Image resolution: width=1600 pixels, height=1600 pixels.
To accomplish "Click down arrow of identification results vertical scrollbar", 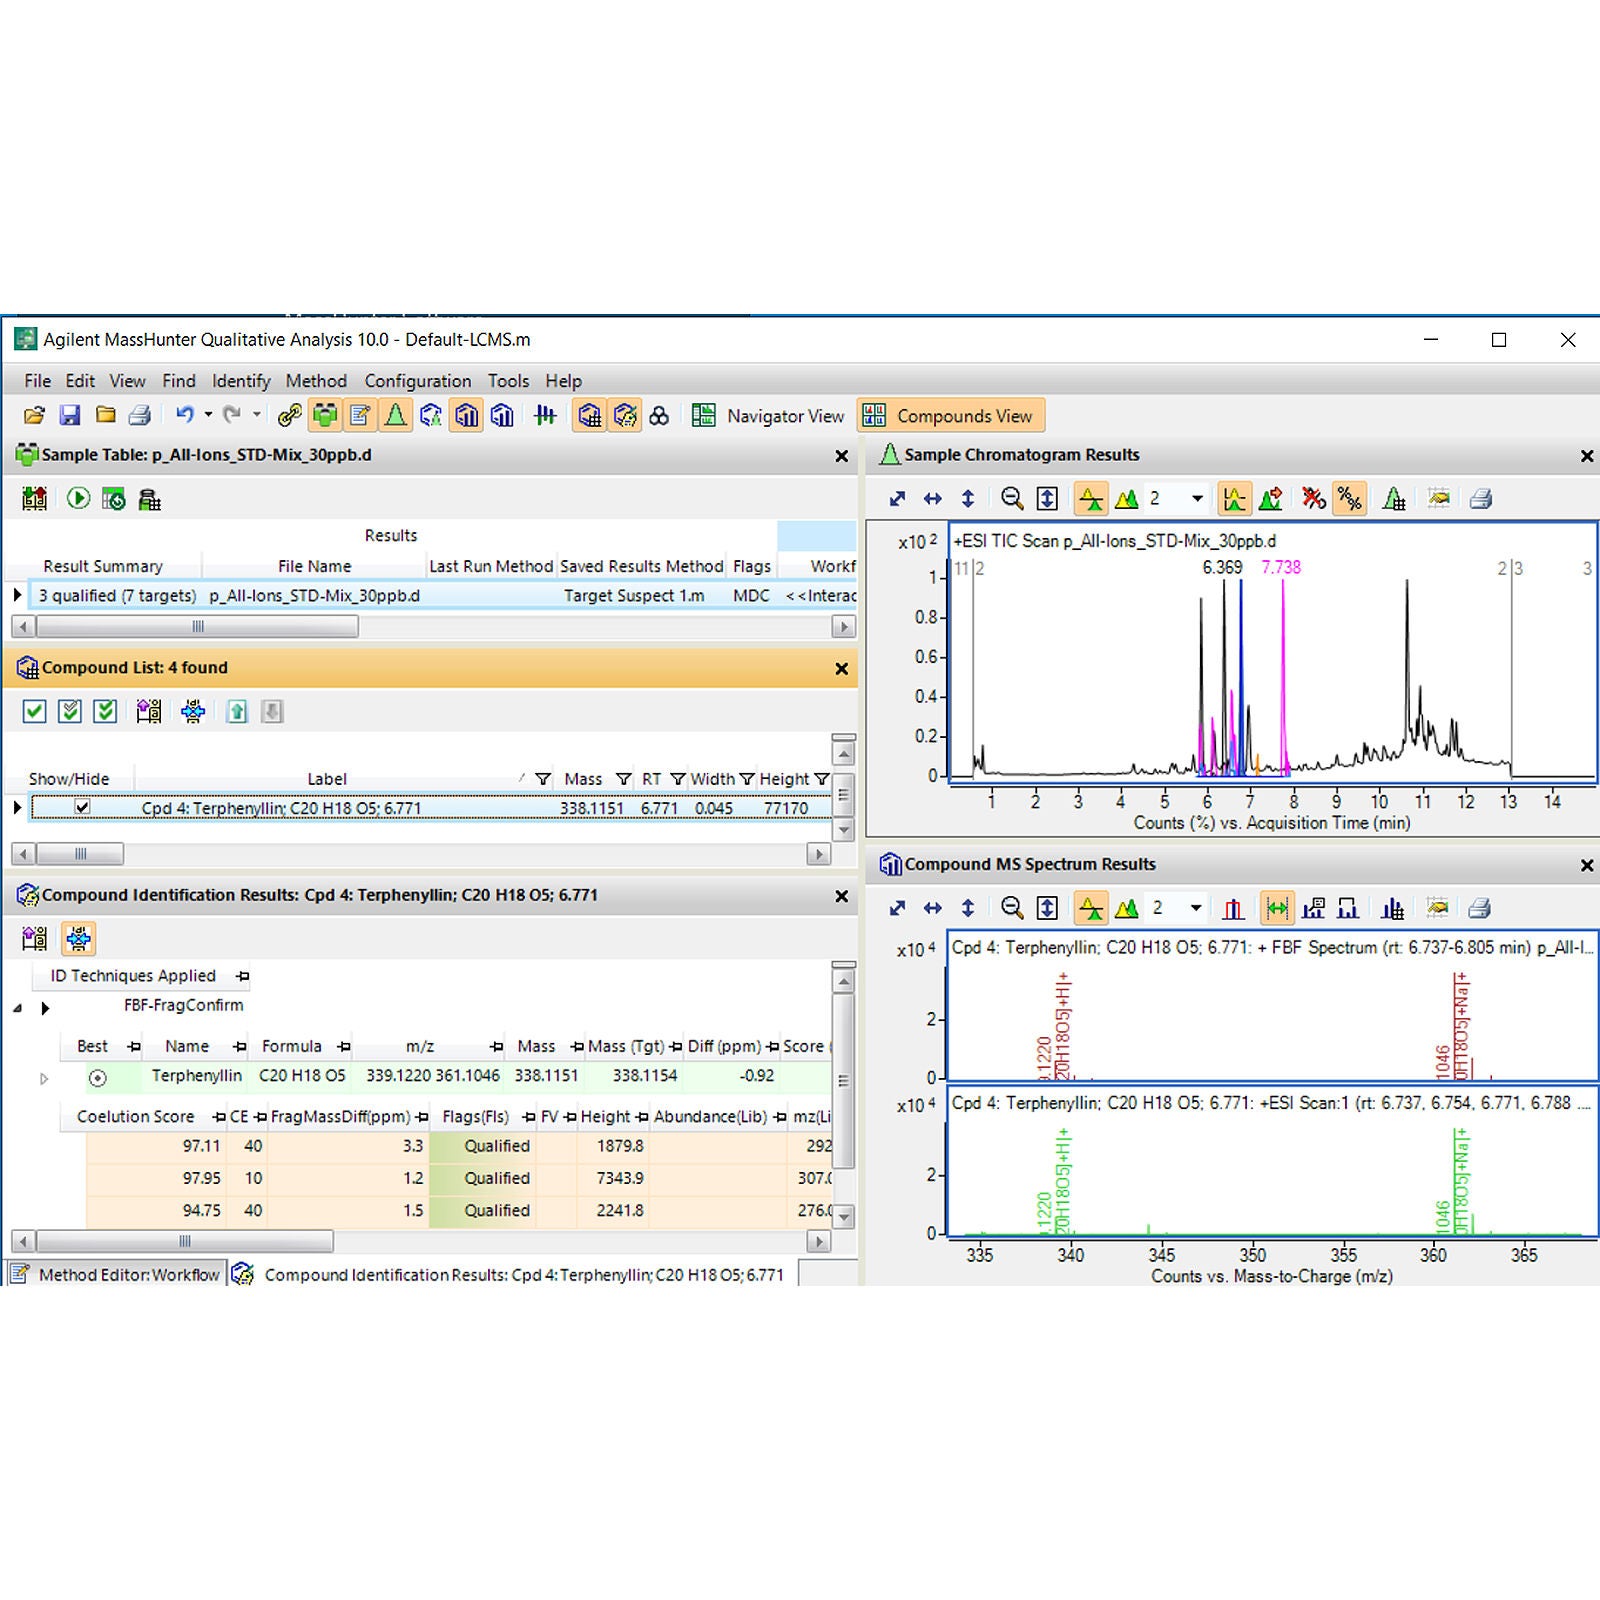I will point(844,1217).
